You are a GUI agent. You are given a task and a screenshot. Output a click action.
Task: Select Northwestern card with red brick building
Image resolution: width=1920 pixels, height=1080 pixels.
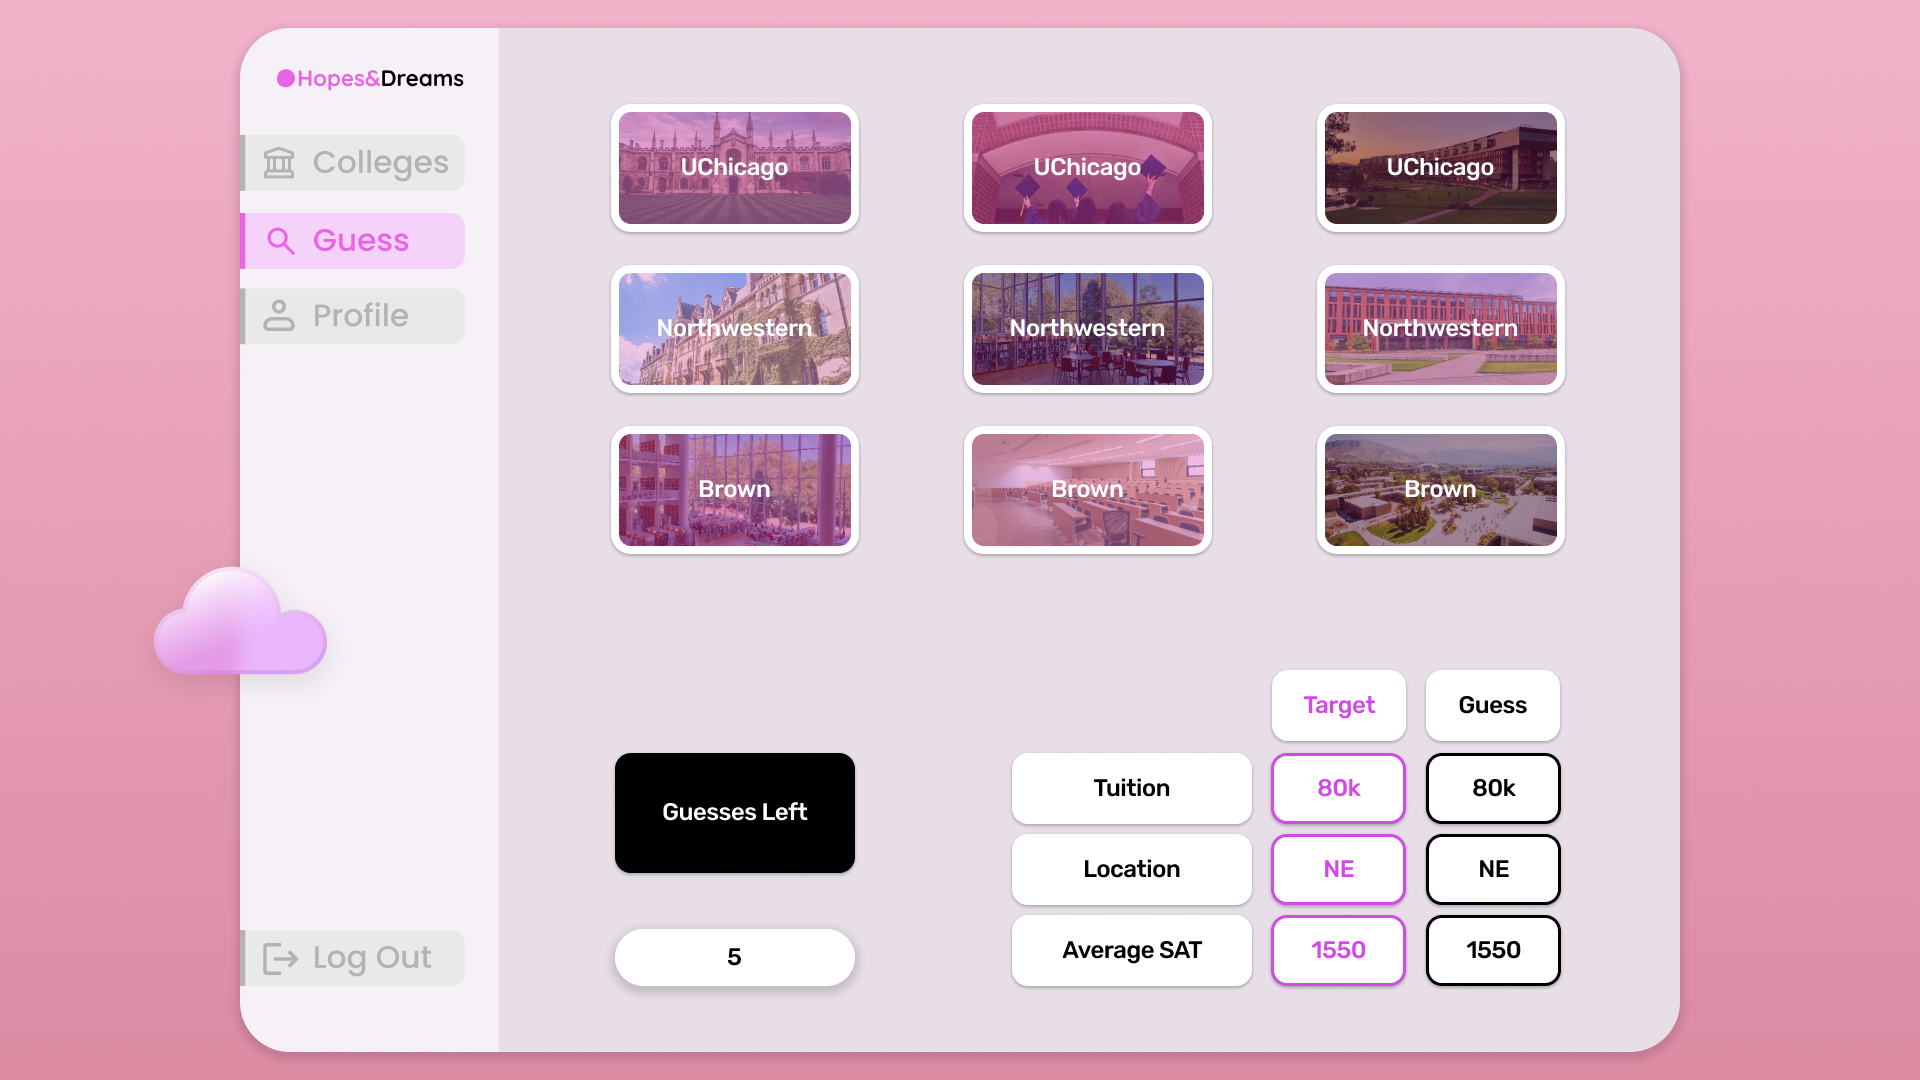pyautogui.click(x=1440, y=329)
